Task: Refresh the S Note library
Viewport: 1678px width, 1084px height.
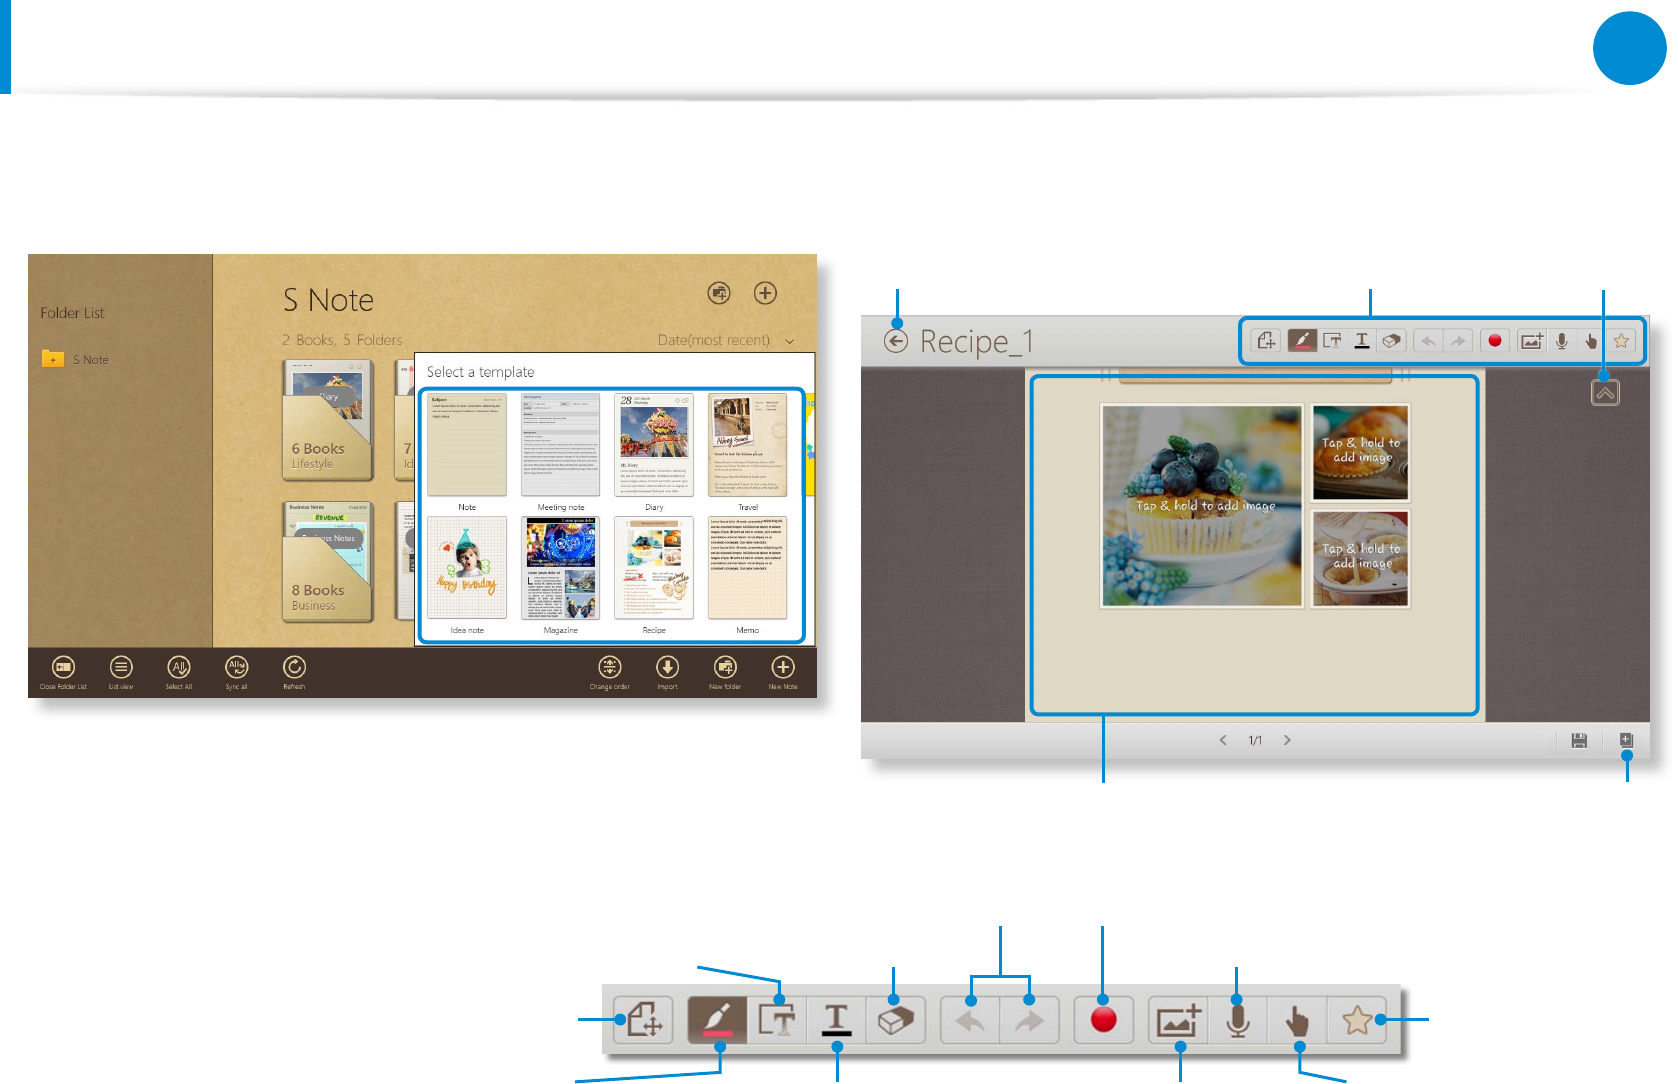Action: pyautogui.click(x=294, y=667)
